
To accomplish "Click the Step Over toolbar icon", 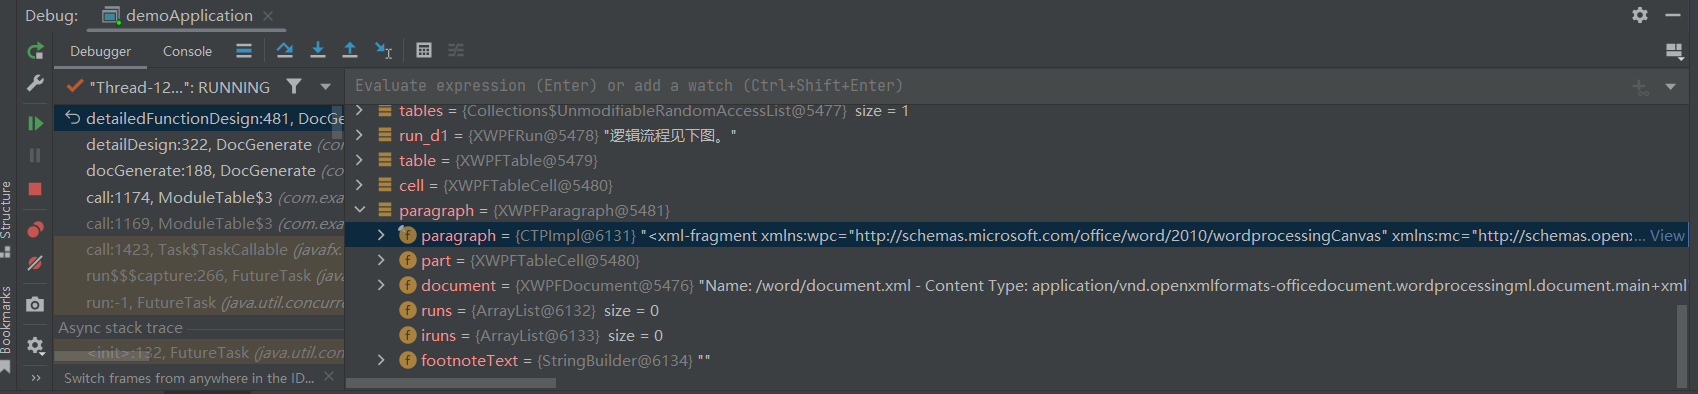I will [285, 50].
